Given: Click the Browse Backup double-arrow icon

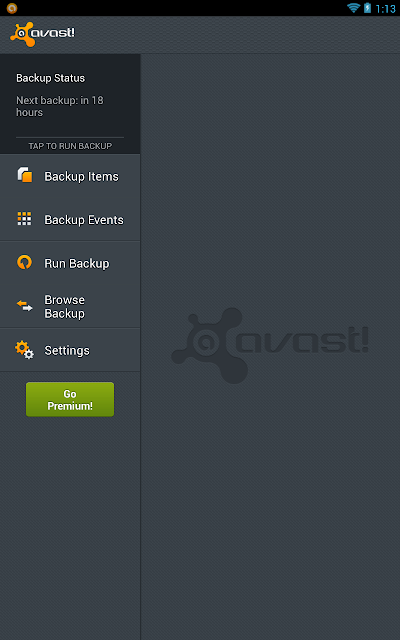Looking at the screenshot, I should [24, 306].
